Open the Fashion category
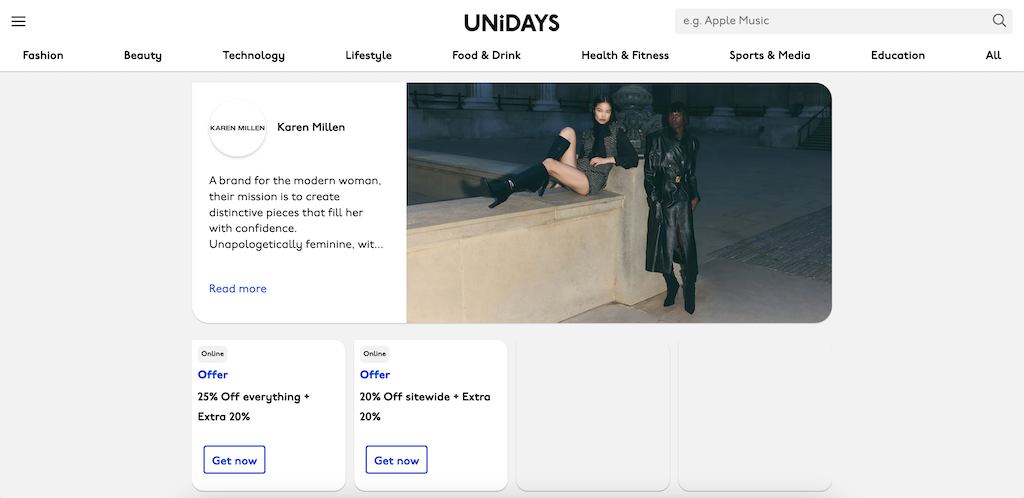The image size is (1024, 498). tap(43, 55)
